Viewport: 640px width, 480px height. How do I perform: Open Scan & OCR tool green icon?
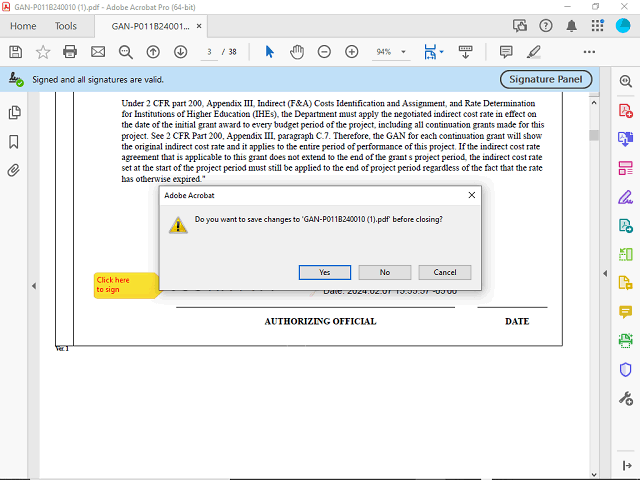pos(625,340)
